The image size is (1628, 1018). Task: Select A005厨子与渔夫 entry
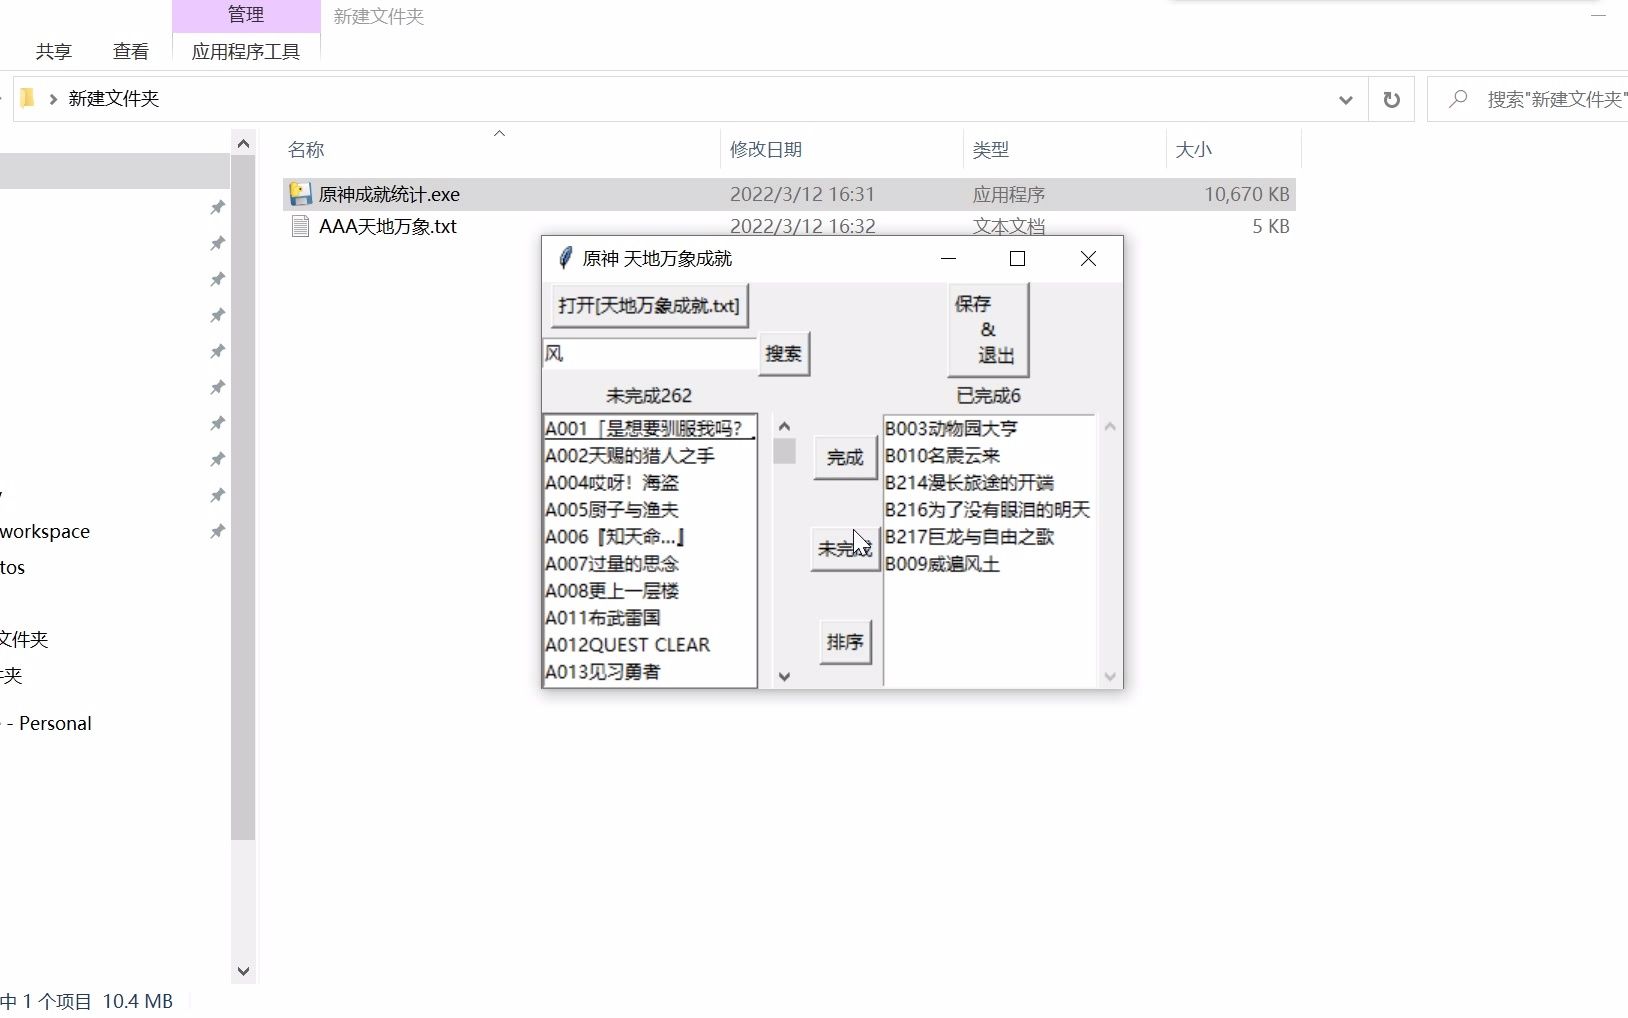coord(649,509)
